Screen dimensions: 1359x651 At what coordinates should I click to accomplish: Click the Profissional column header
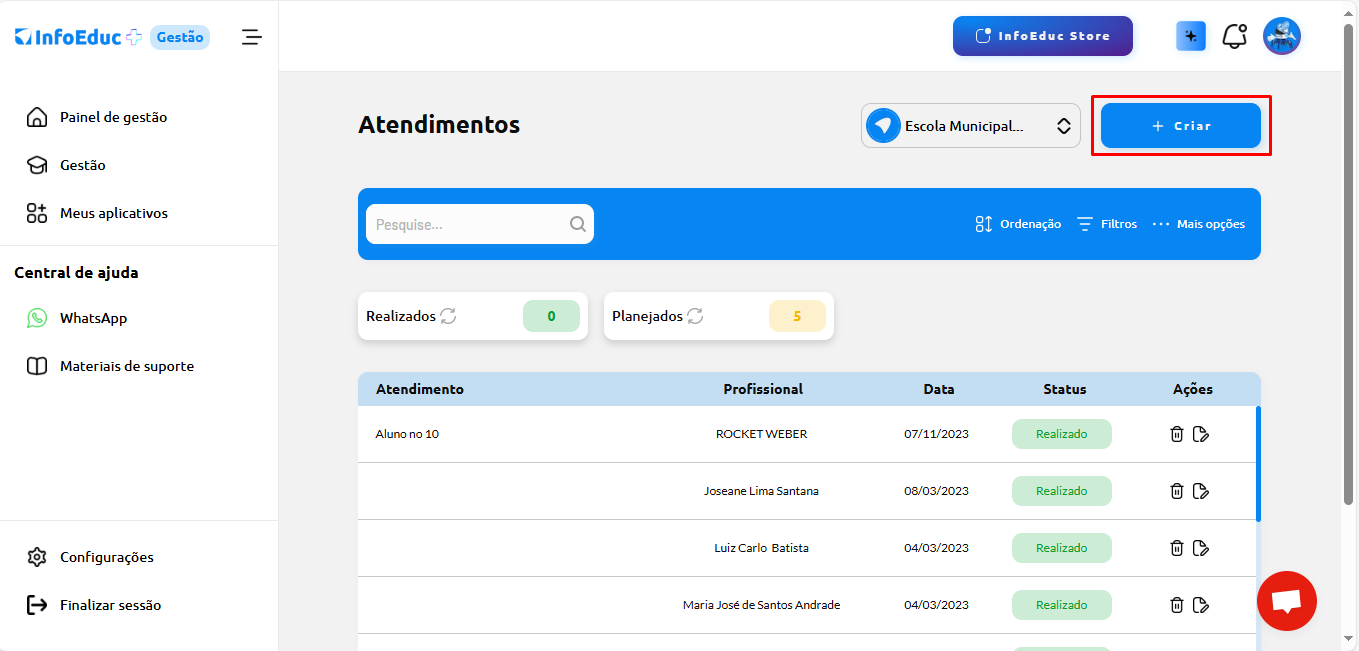(x=763, y=389)
